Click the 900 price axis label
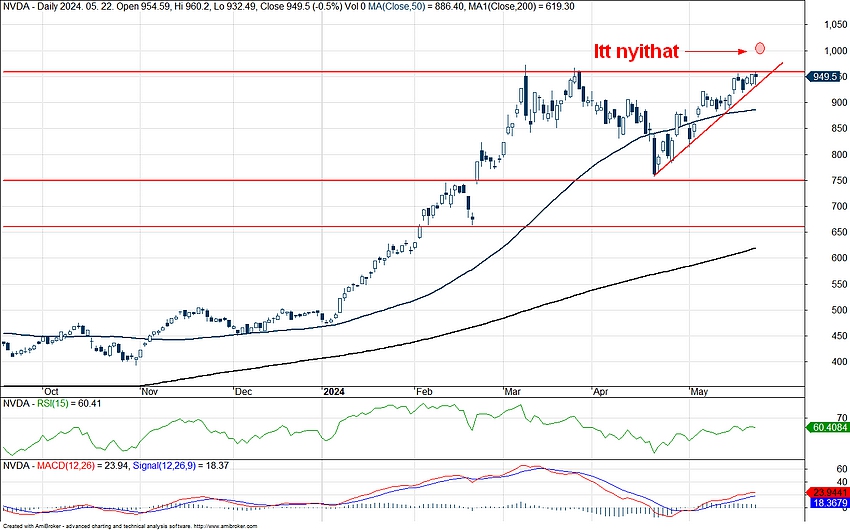Viewport: 850px width, 530px height. (x=840, y=102)
